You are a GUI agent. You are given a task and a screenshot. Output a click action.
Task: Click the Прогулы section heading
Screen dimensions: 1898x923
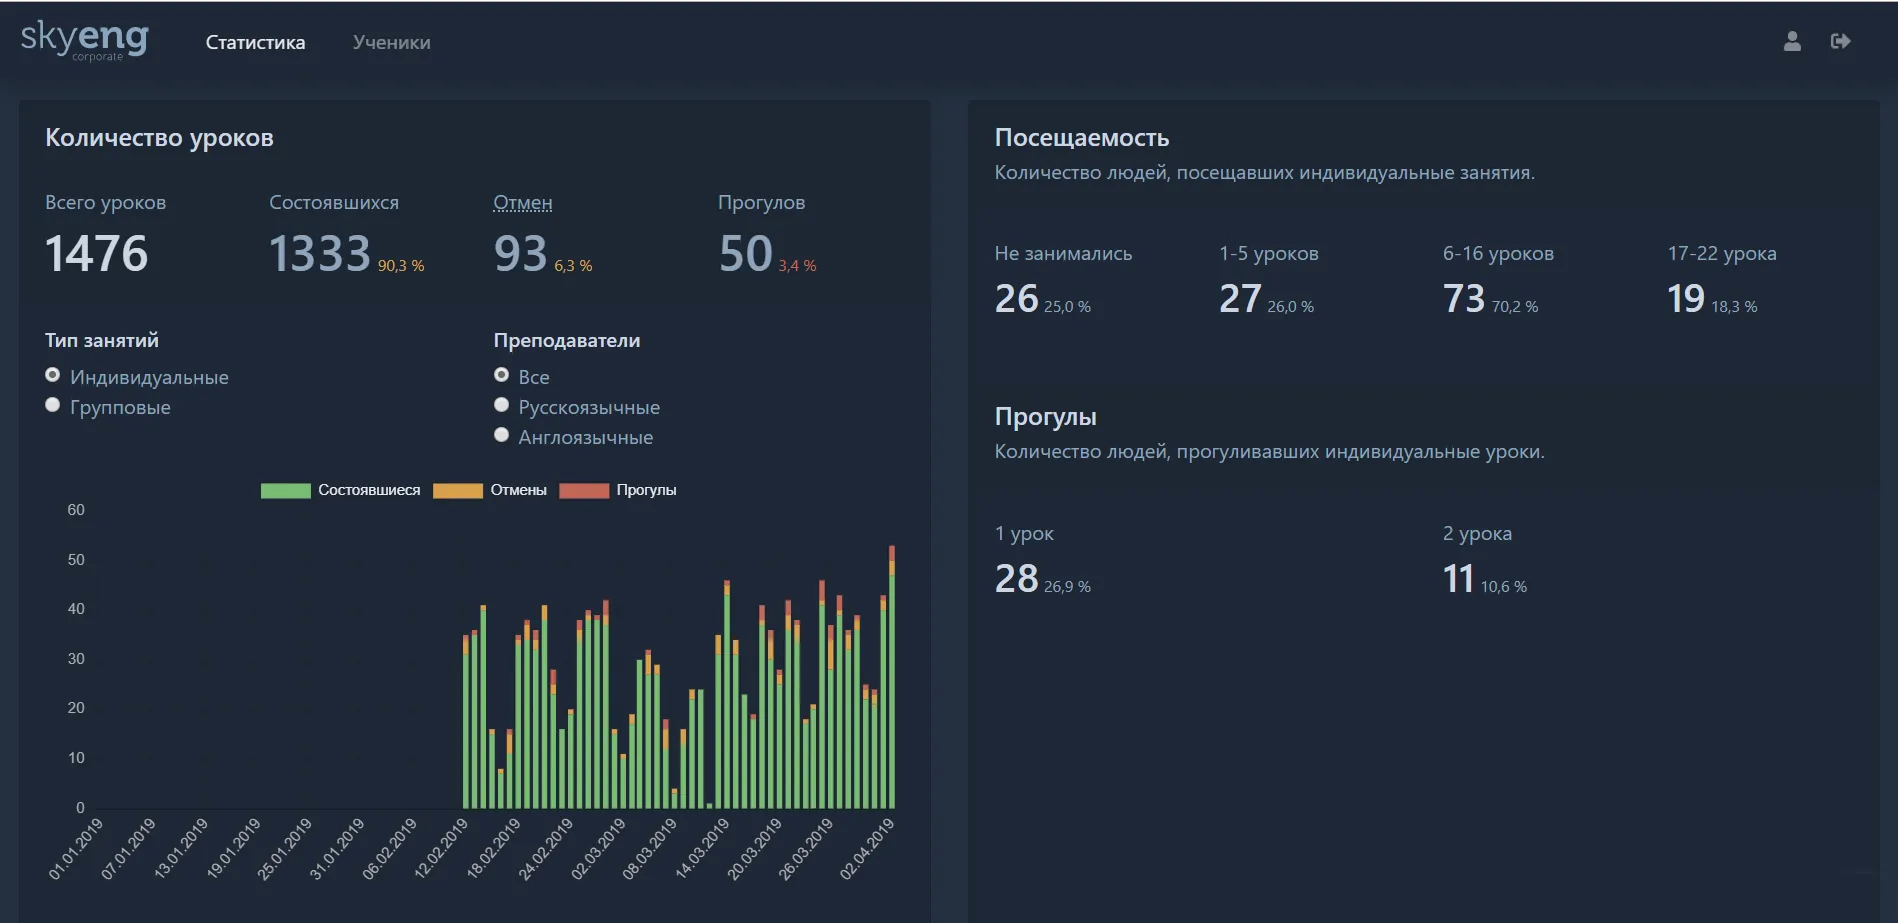pyautogui.click(x=1045, y=417)
